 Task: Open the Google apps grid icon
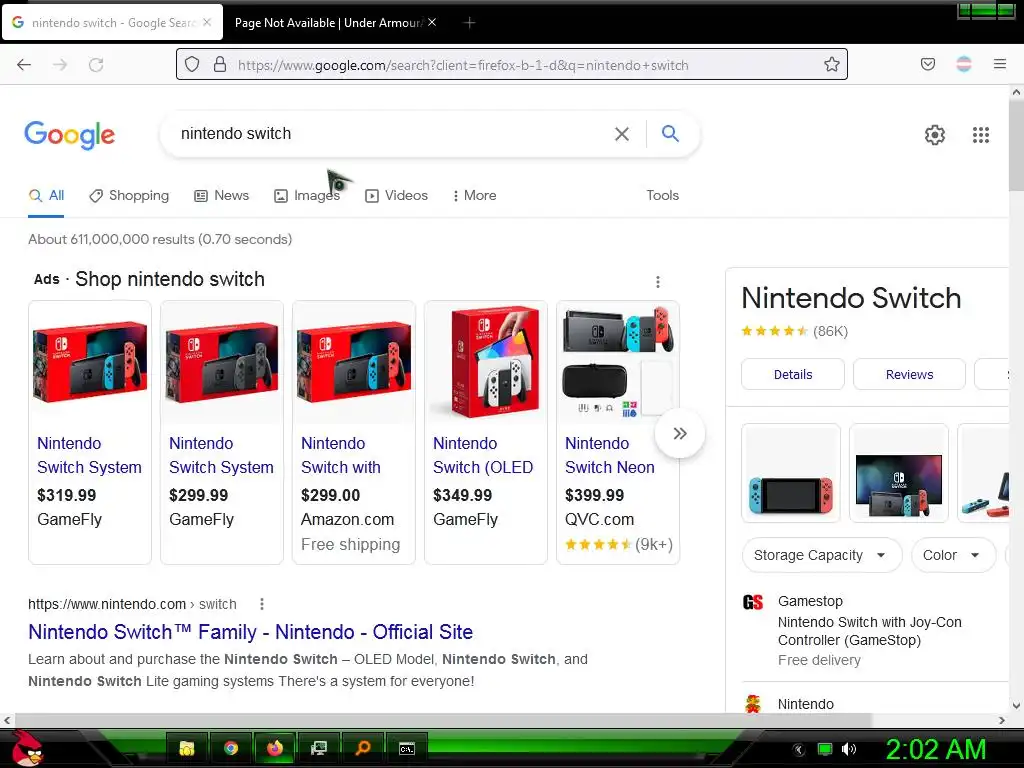(x=981, y=135)
